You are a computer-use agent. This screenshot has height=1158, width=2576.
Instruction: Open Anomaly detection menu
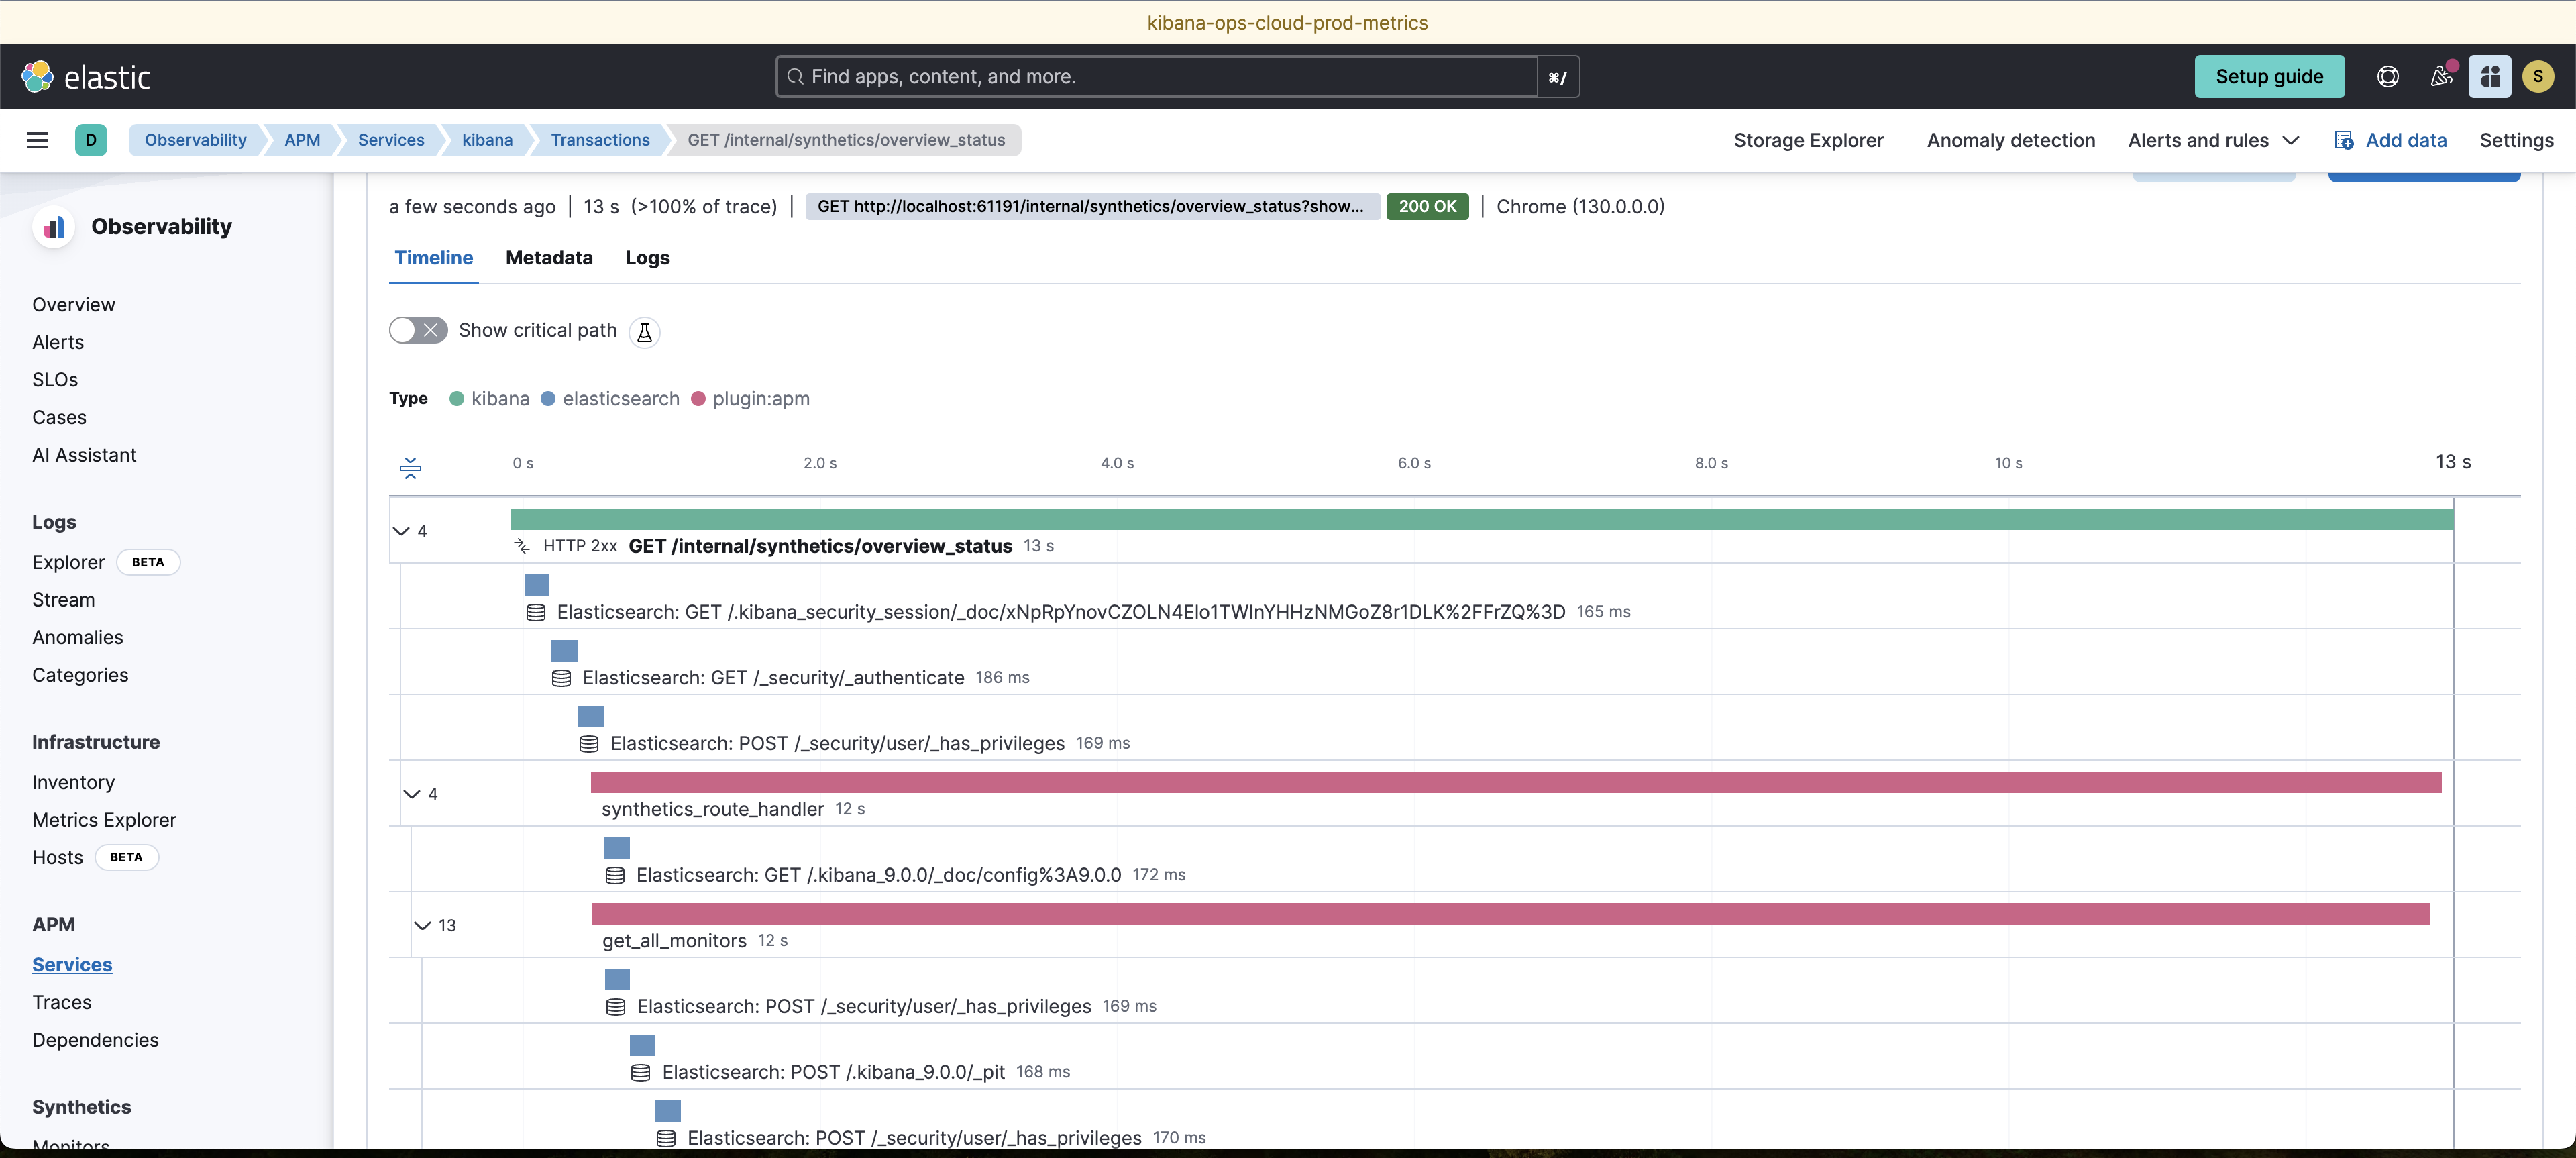2011,140
